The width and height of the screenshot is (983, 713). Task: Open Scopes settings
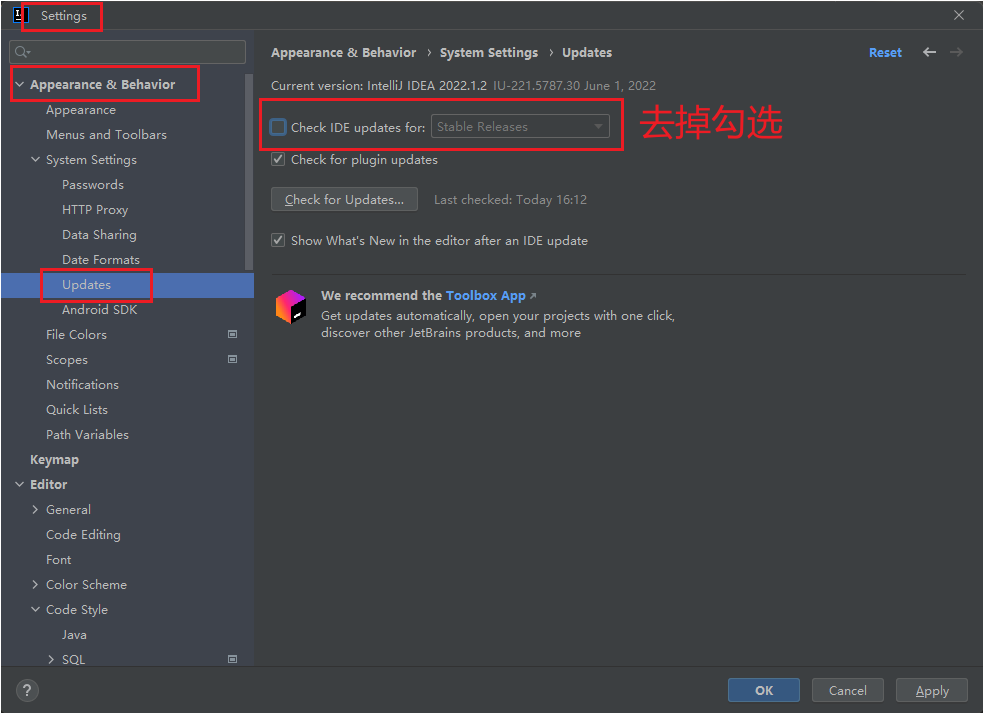click(67, 360)
